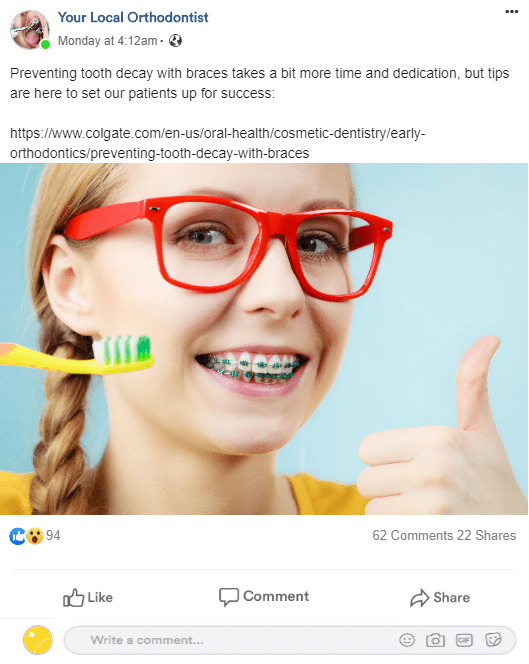Expand the 62 Comments list
The image size is (529, 664).
point(413,535)
